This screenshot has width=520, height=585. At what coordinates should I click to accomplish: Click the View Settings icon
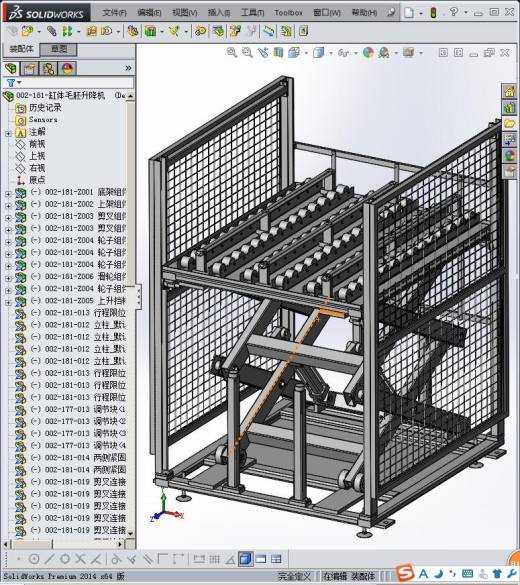[408, 53]
